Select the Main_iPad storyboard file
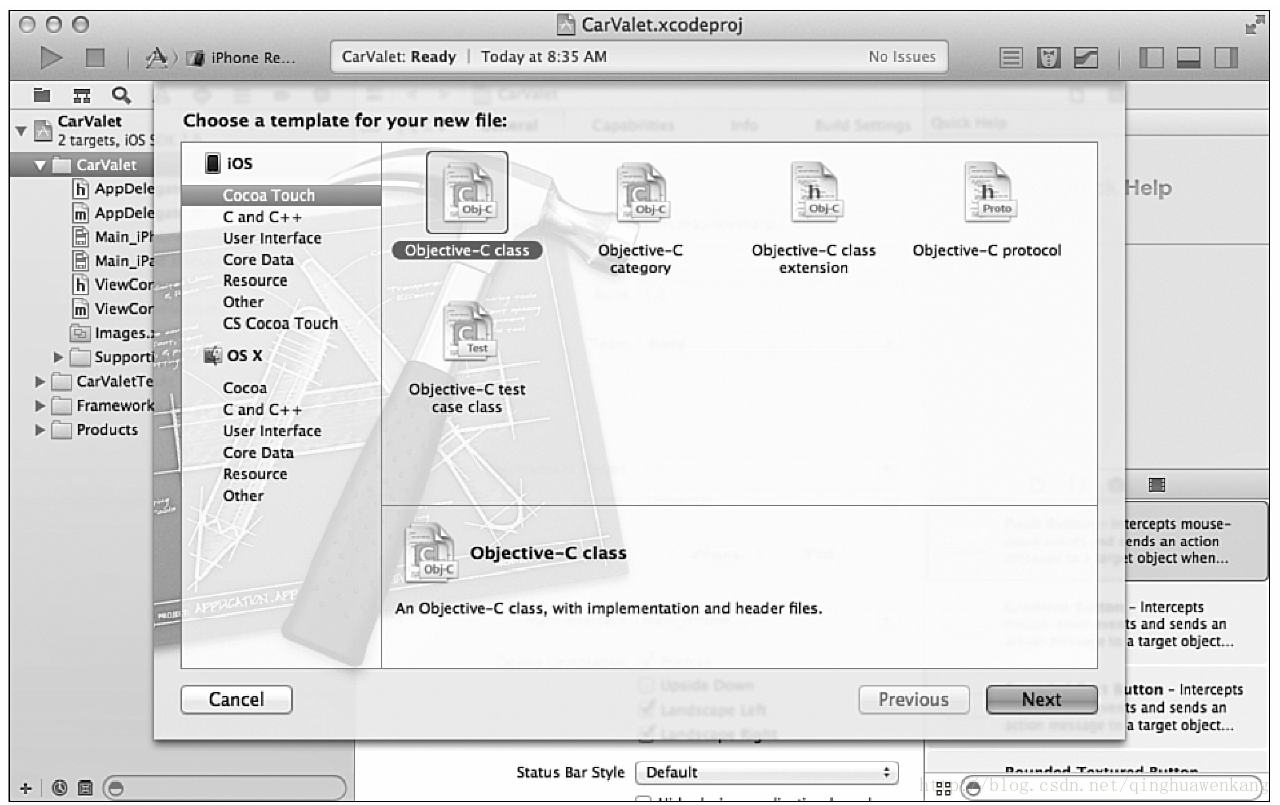 (x=113, y=261)
